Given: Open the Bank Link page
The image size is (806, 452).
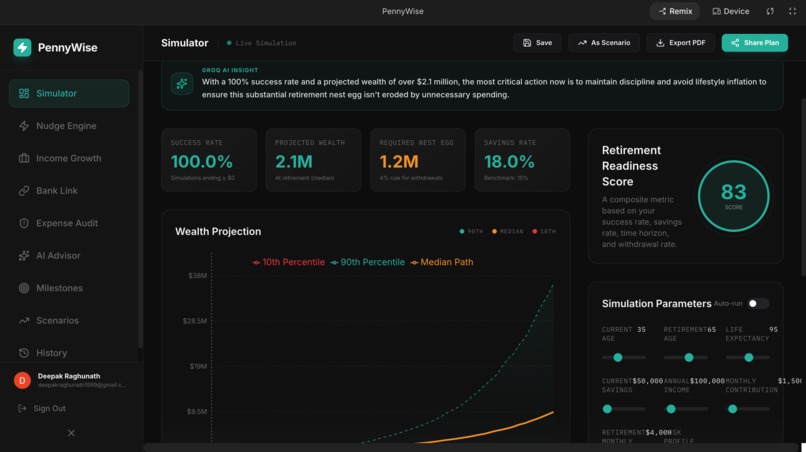Looking at the screenshot, I should click(69, 190).
